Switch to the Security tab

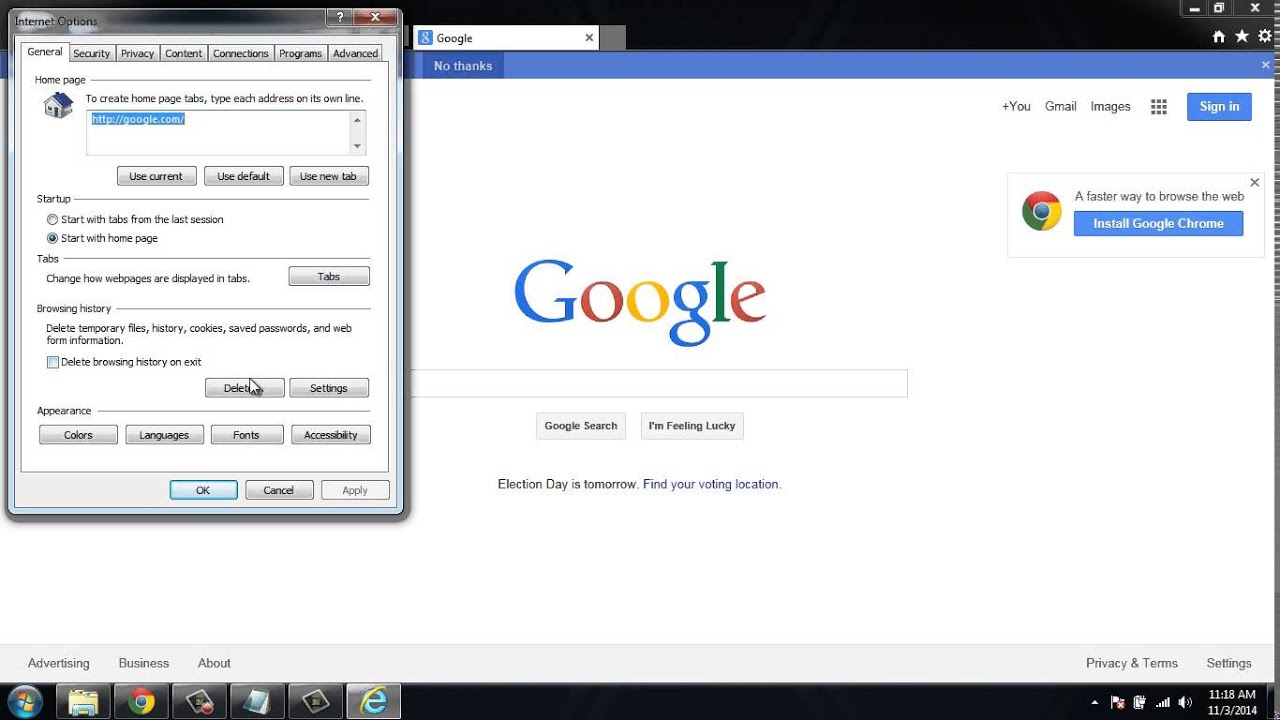(x=92, y=53)
